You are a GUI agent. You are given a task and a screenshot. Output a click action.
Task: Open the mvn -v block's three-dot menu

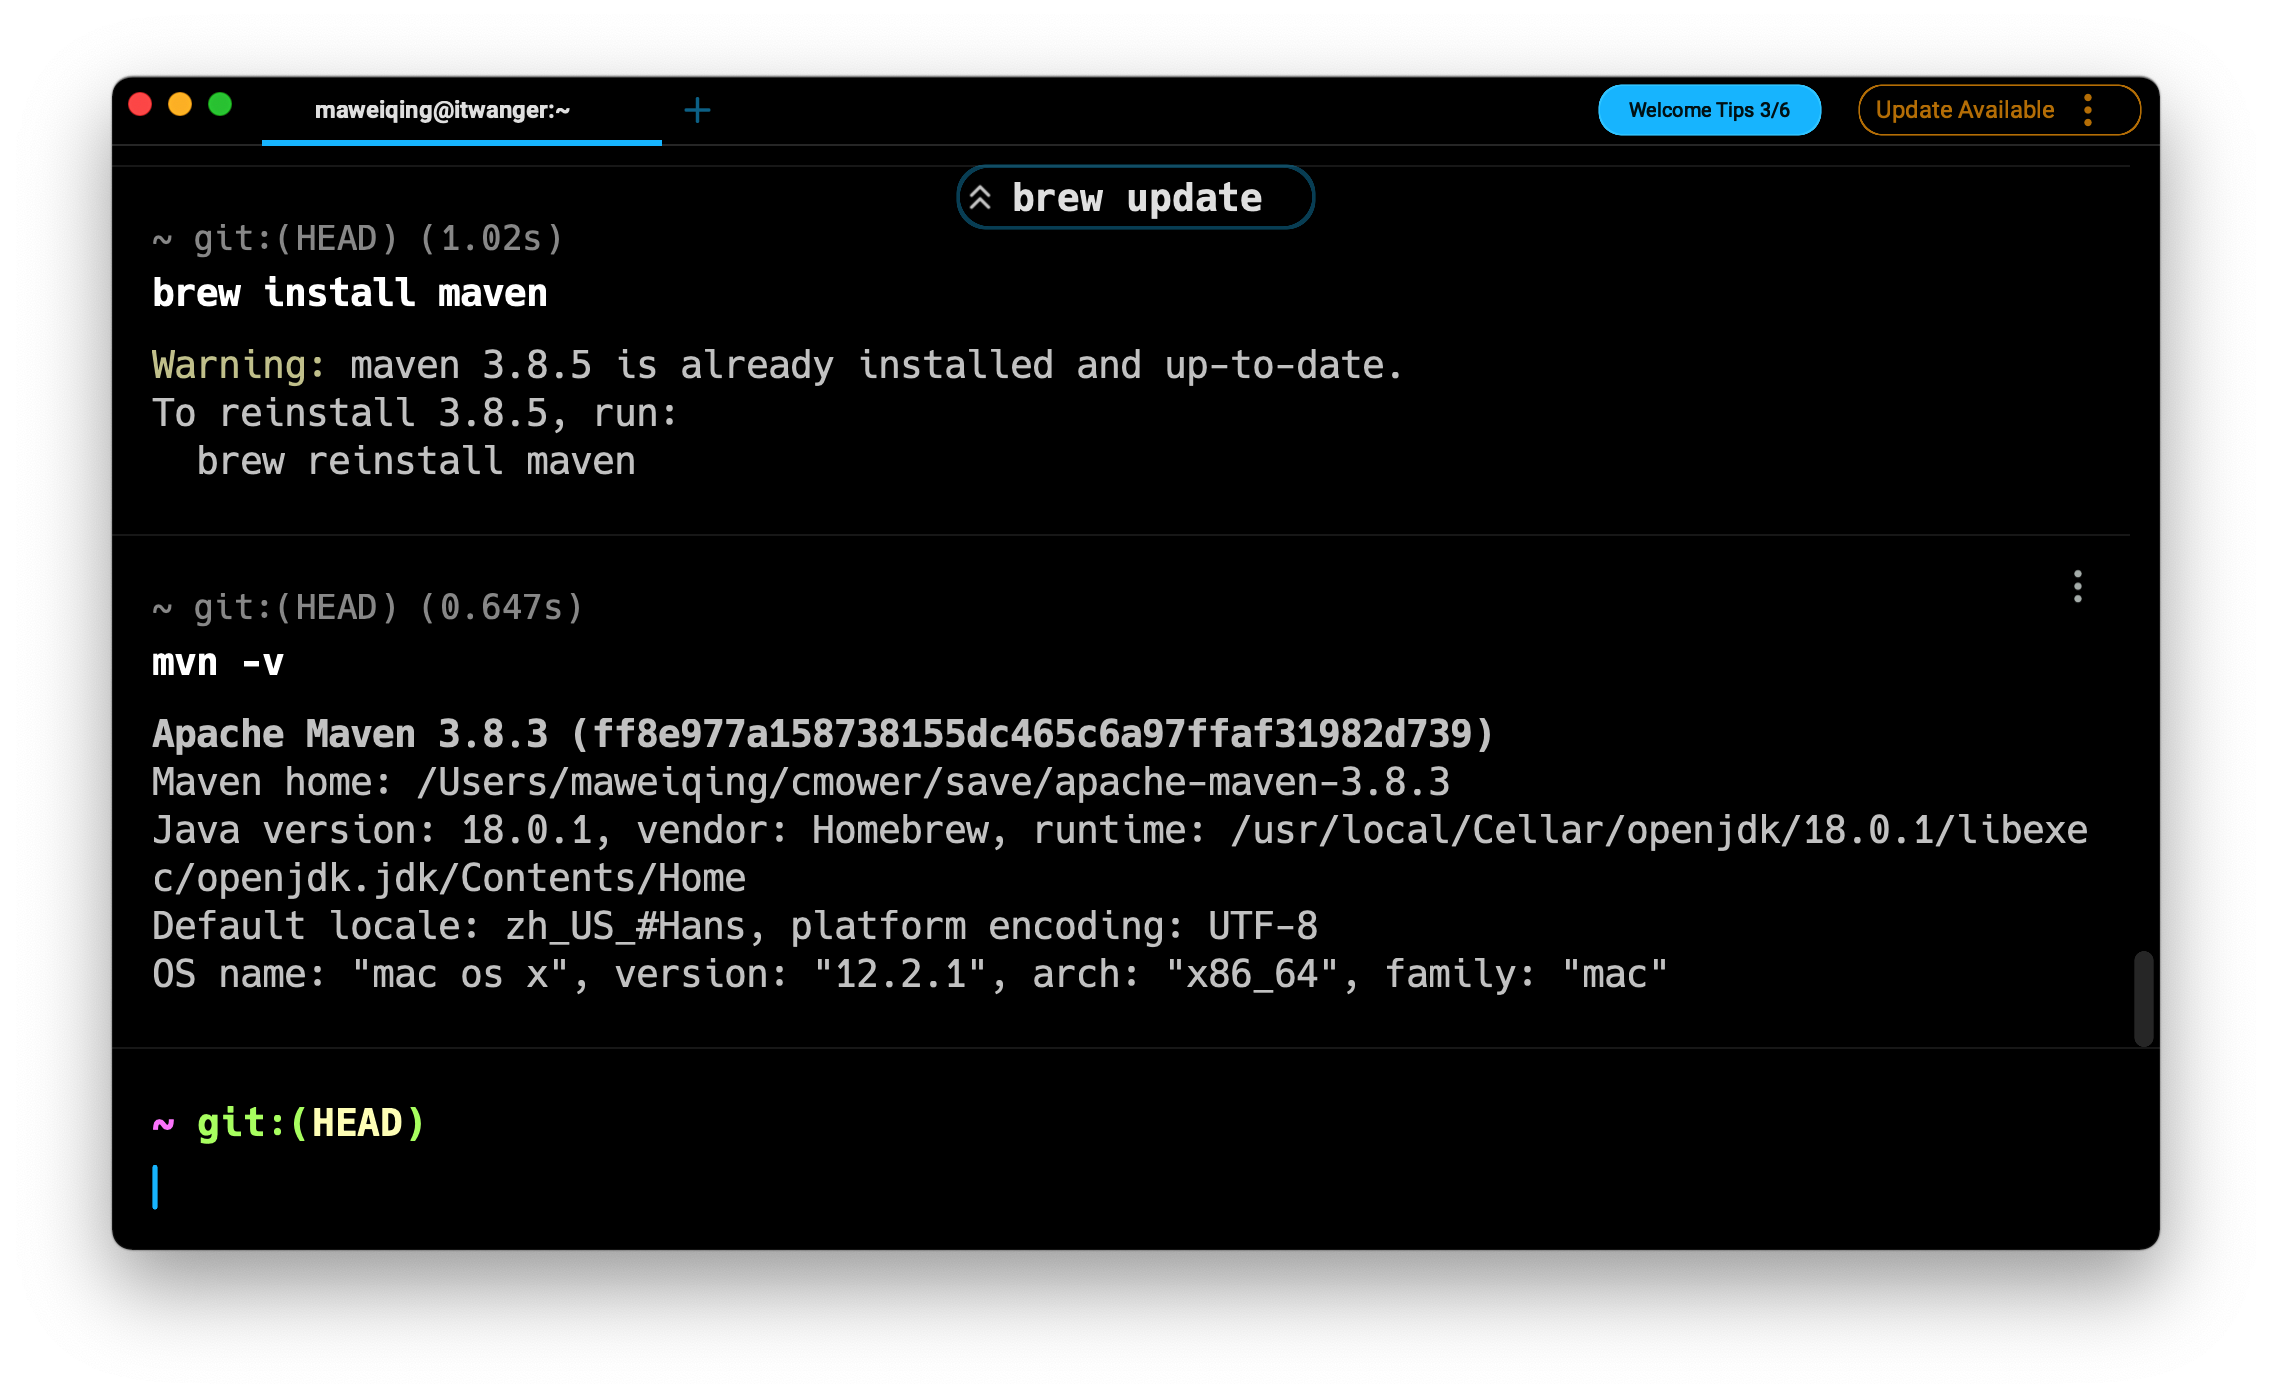tap(2077, 586)
